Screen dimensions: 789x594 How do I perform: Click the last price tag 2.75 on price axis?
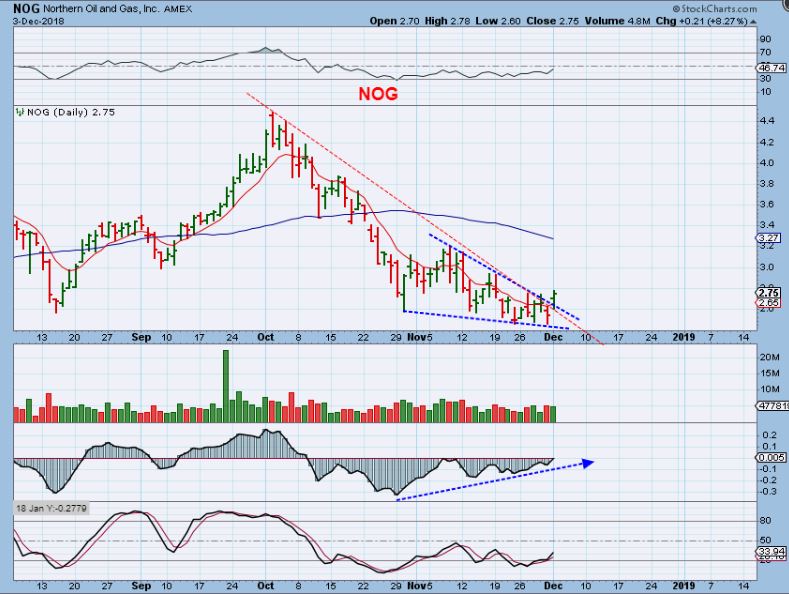[x=769, y=292]
